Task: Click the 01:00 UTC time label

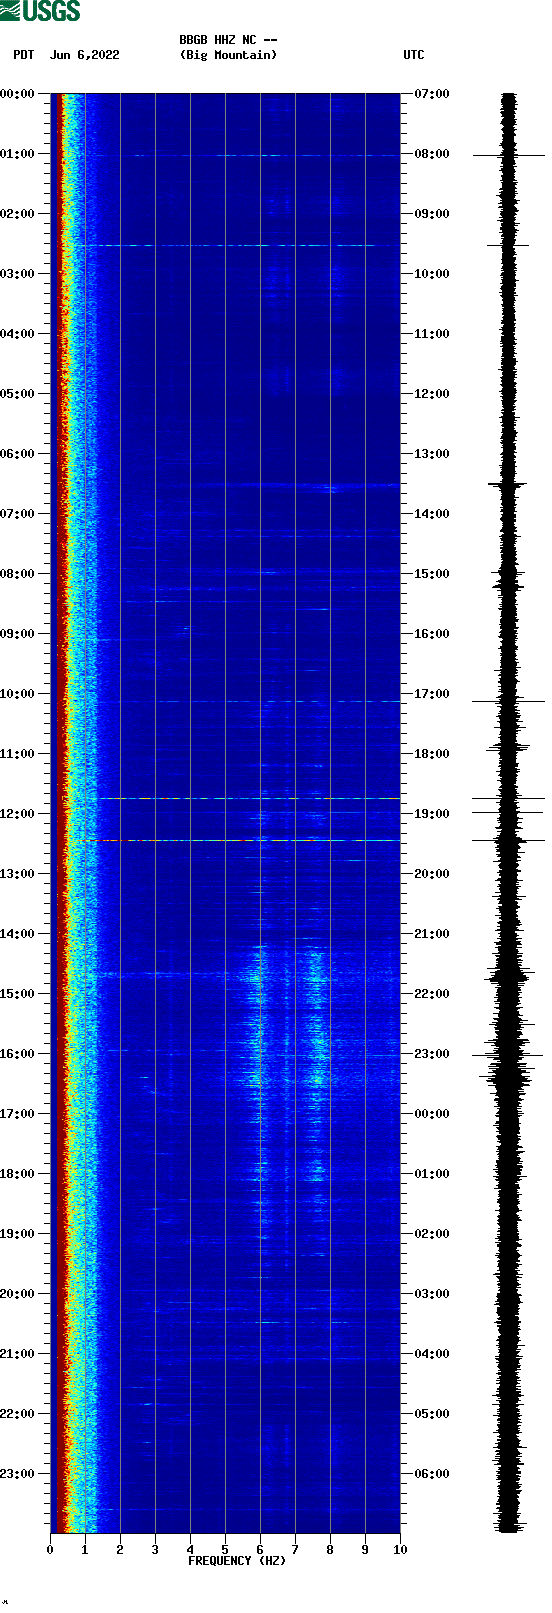Action: pyautogui.click(x=432, y=1174)
